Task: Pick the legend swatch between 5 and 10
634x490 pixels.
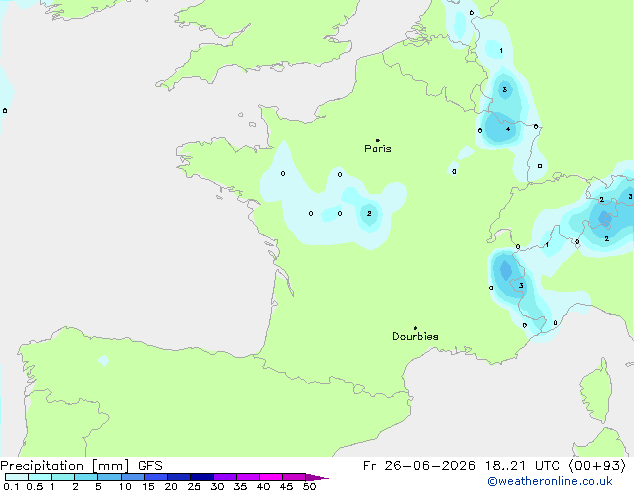Action: pyautogui.click(x=109, y=477)
